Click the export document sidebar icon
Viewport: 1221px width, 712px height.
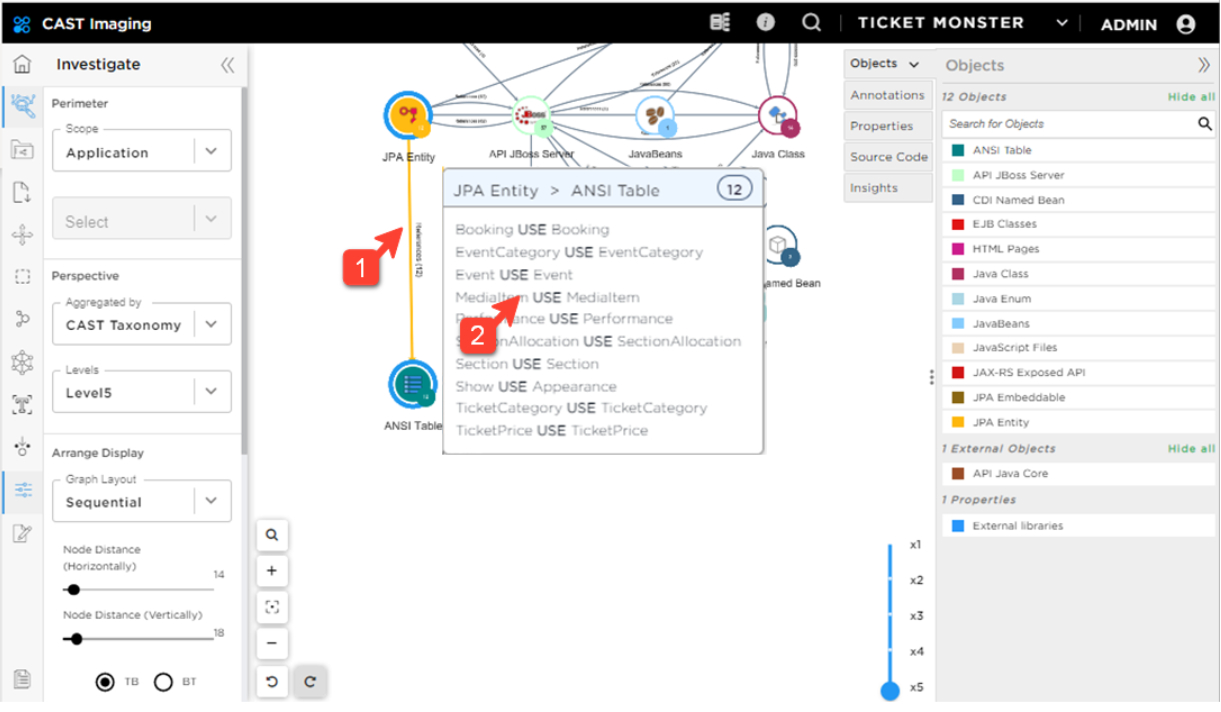[x=21, y=192]
